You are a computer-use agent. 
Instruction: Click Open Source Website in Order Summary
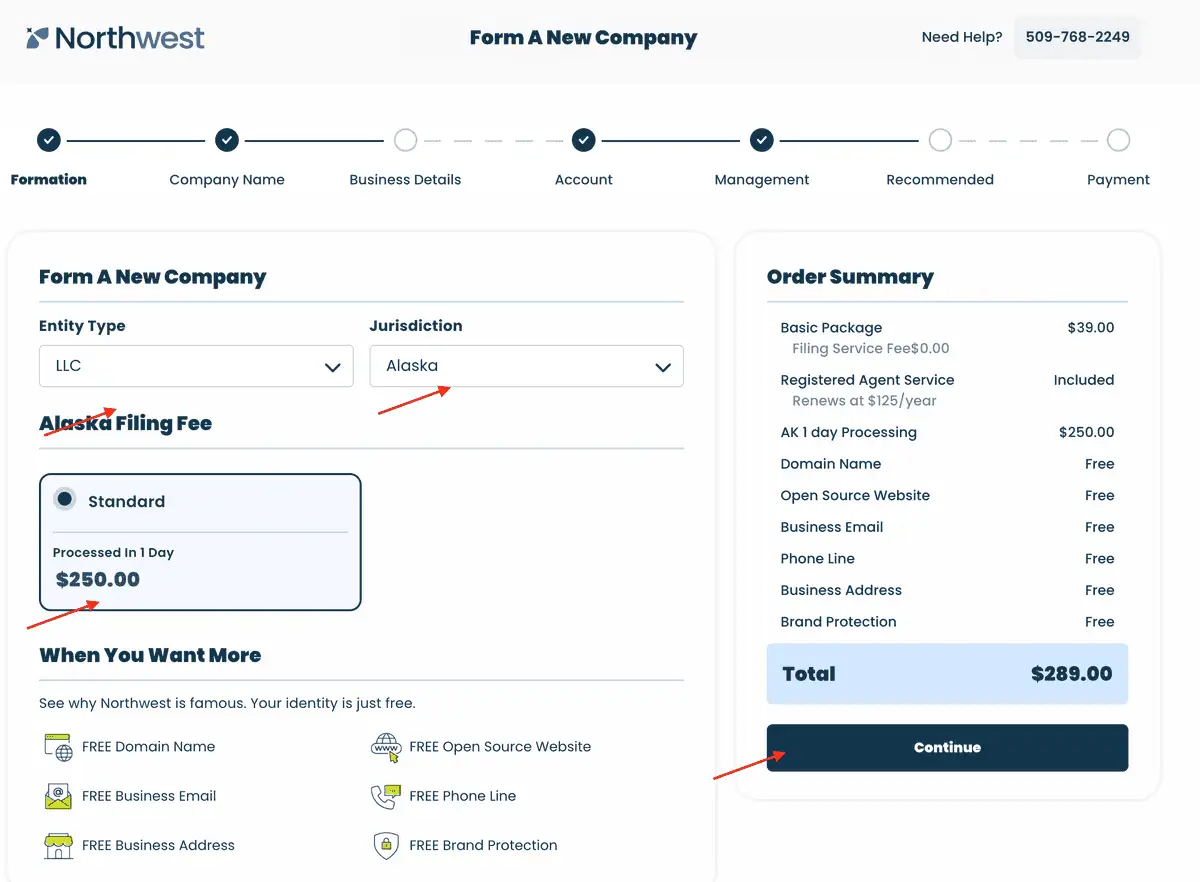point(855,495)
